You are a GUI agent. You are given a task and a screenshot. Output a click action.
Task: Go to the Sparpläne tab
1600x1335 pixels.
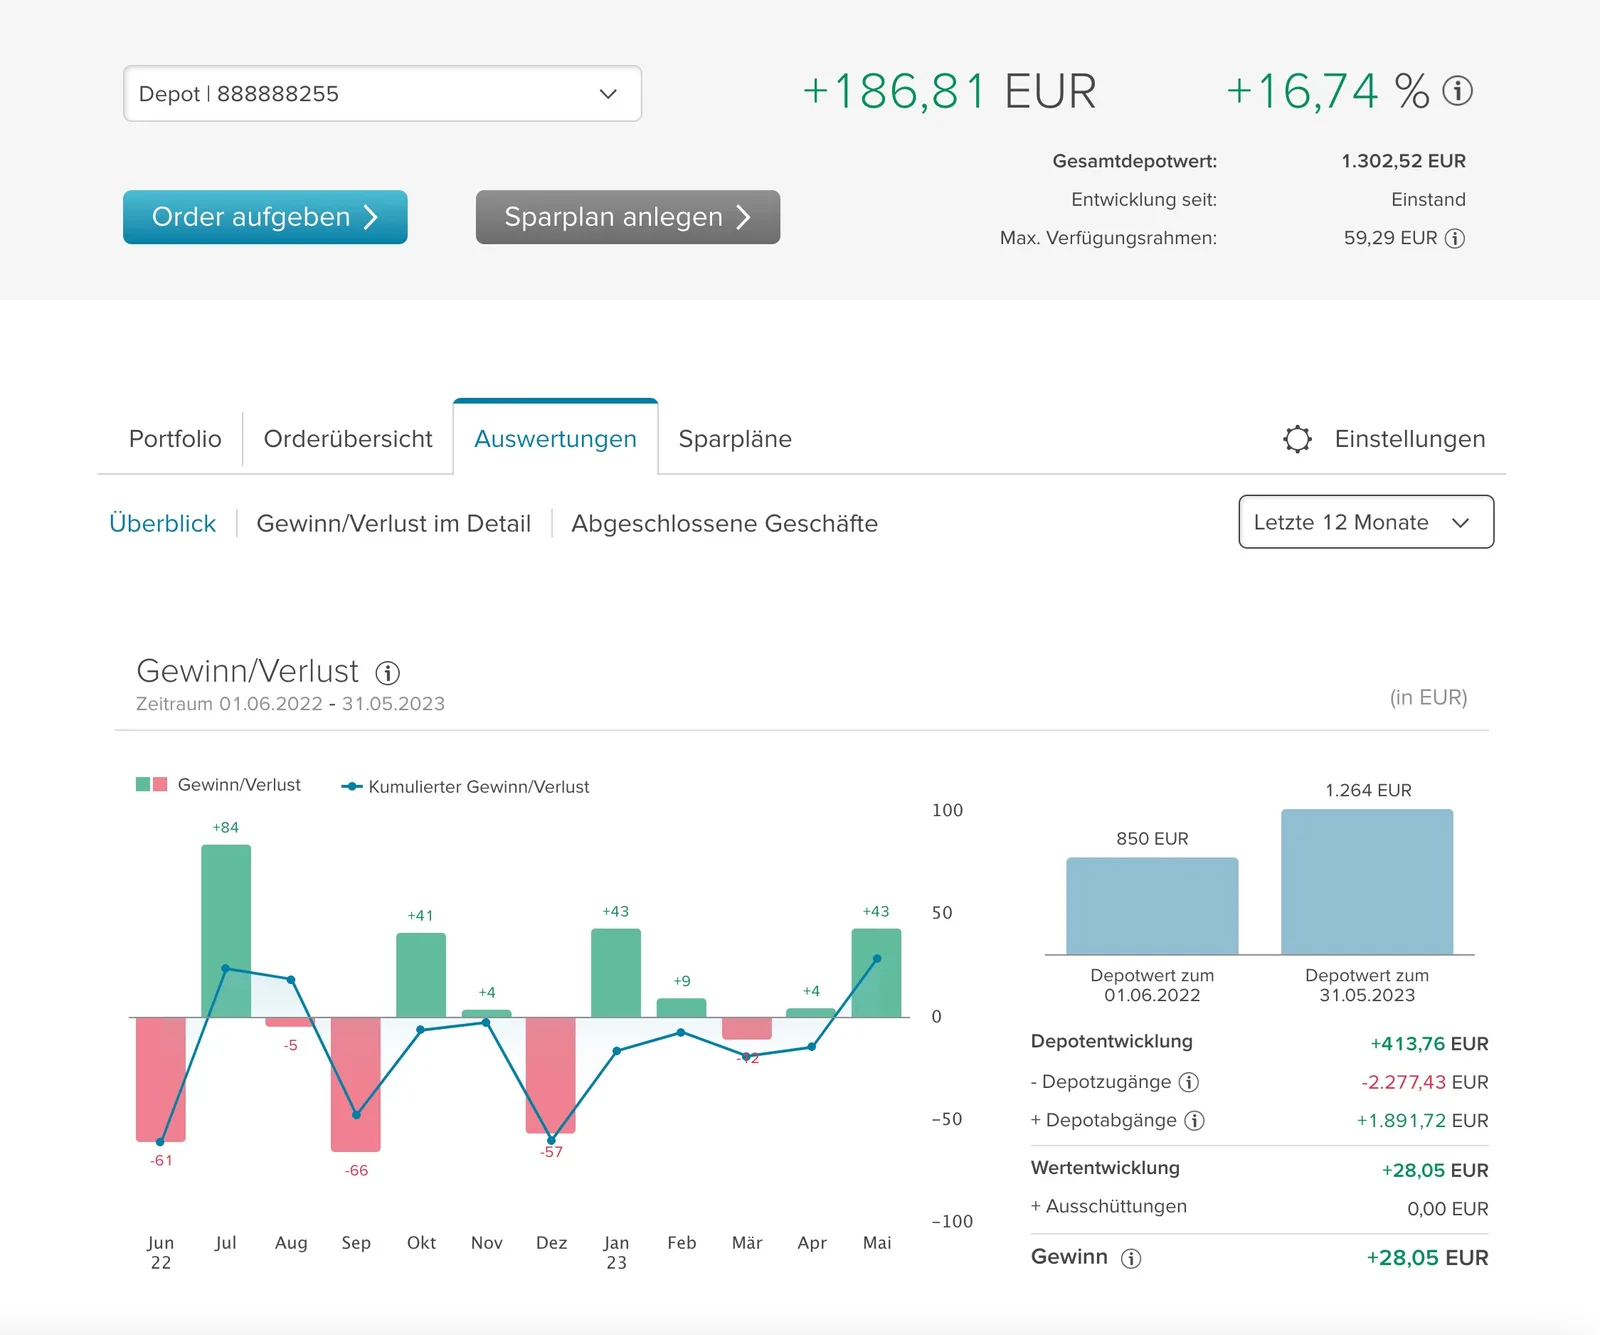tap(735, 439)
